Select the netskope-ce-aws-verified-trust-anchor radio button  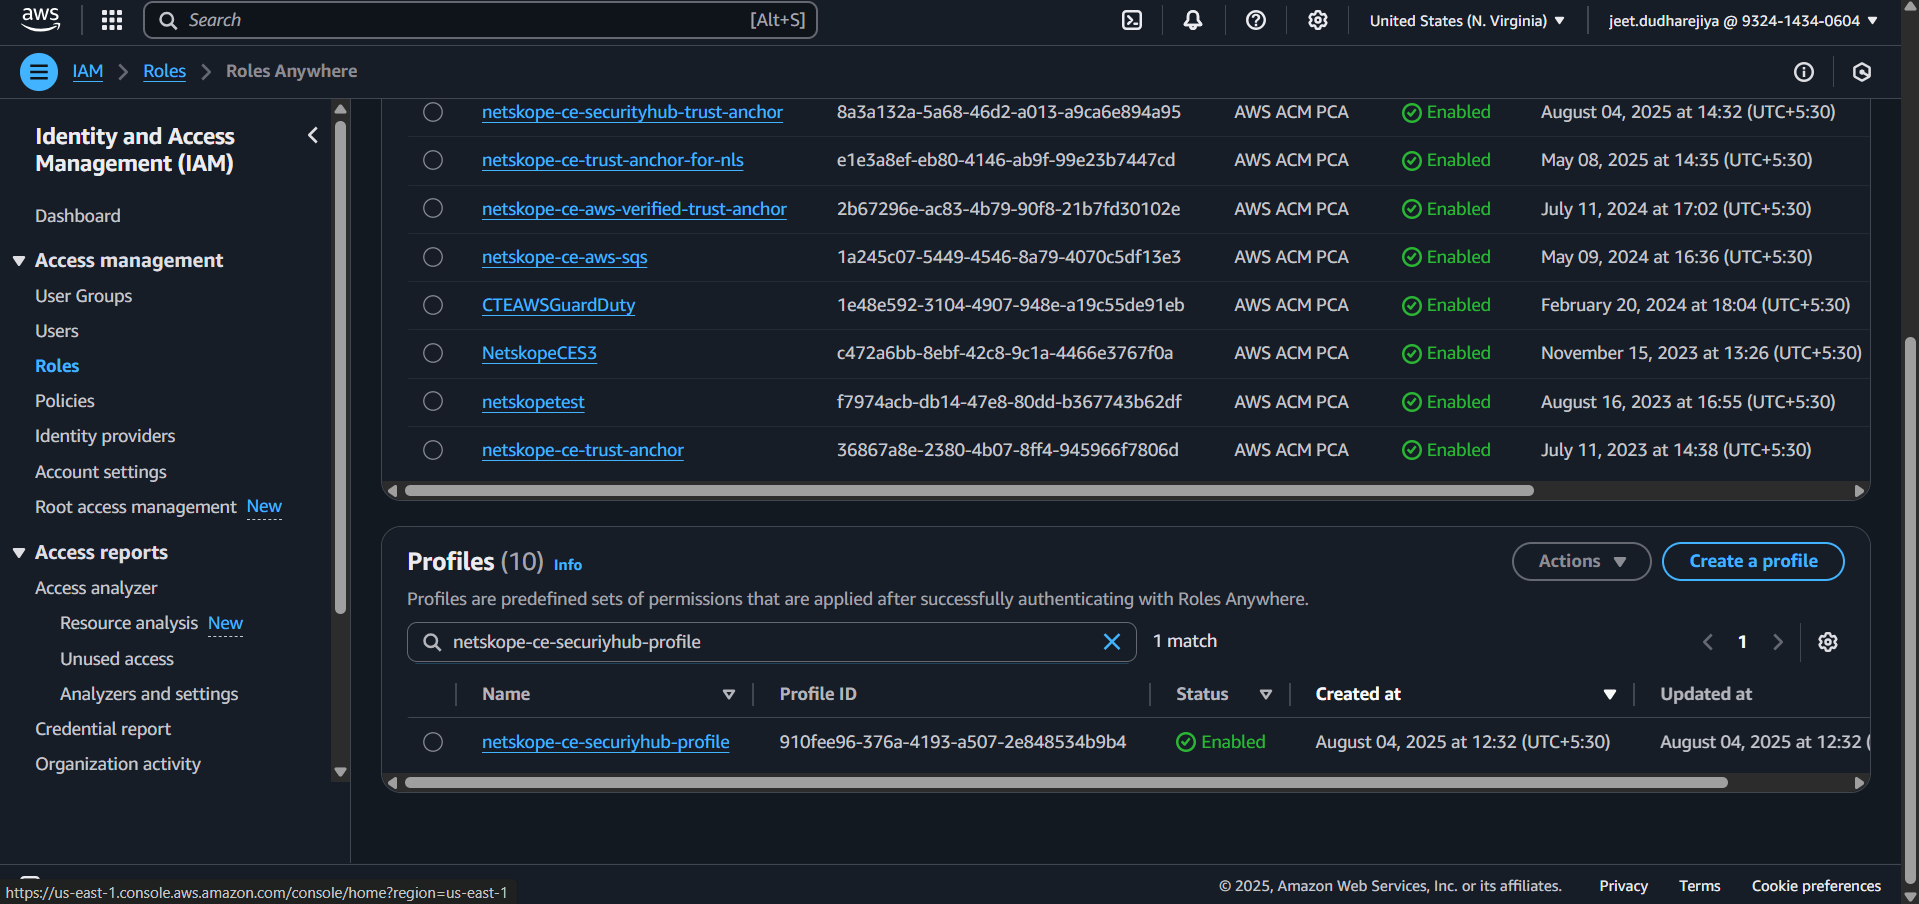tap(433, 208)
